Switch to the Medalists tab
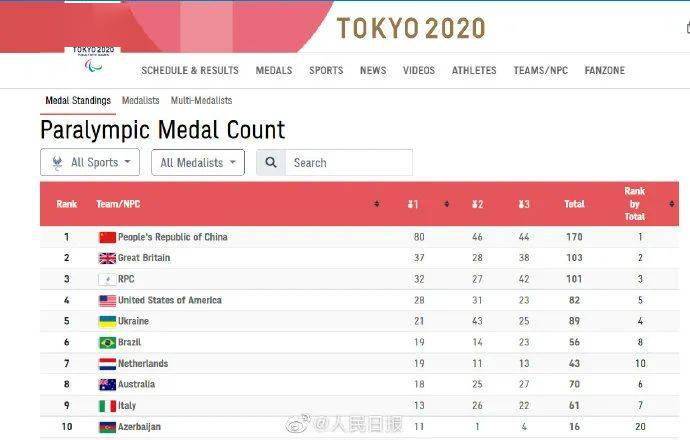Viewport: 690px width, 440px height. coord(140,100)
